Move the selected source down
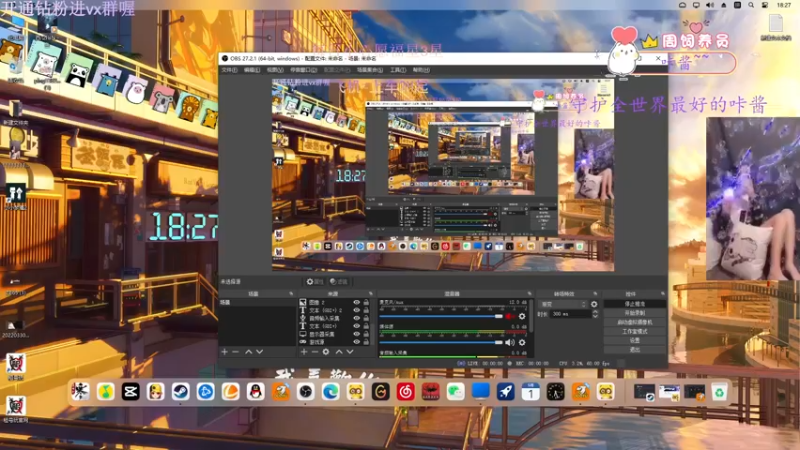The height and width of the screenshot is (450, 800). pyautogui.click(x=350, y=352)
